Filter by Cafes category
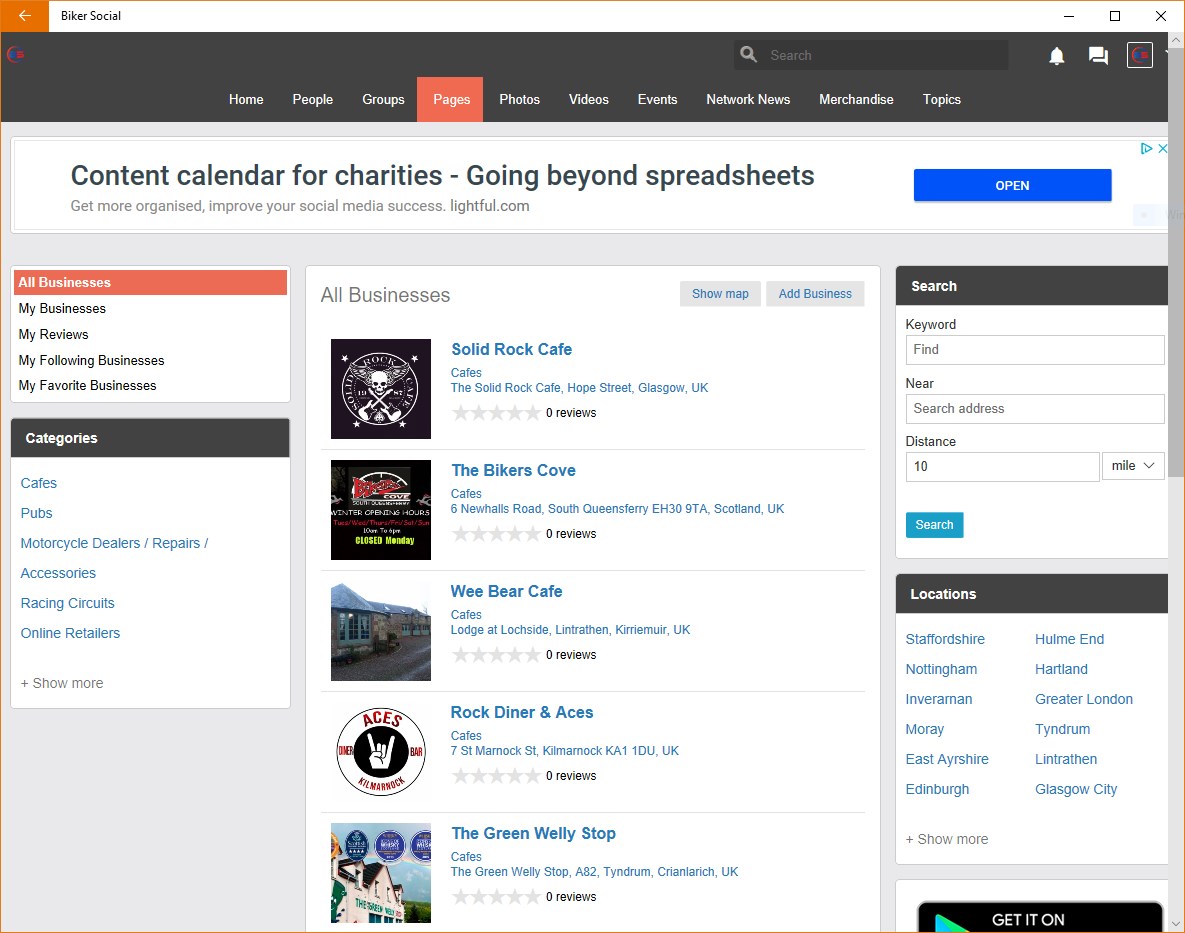1185x933 pixels. 39,483
